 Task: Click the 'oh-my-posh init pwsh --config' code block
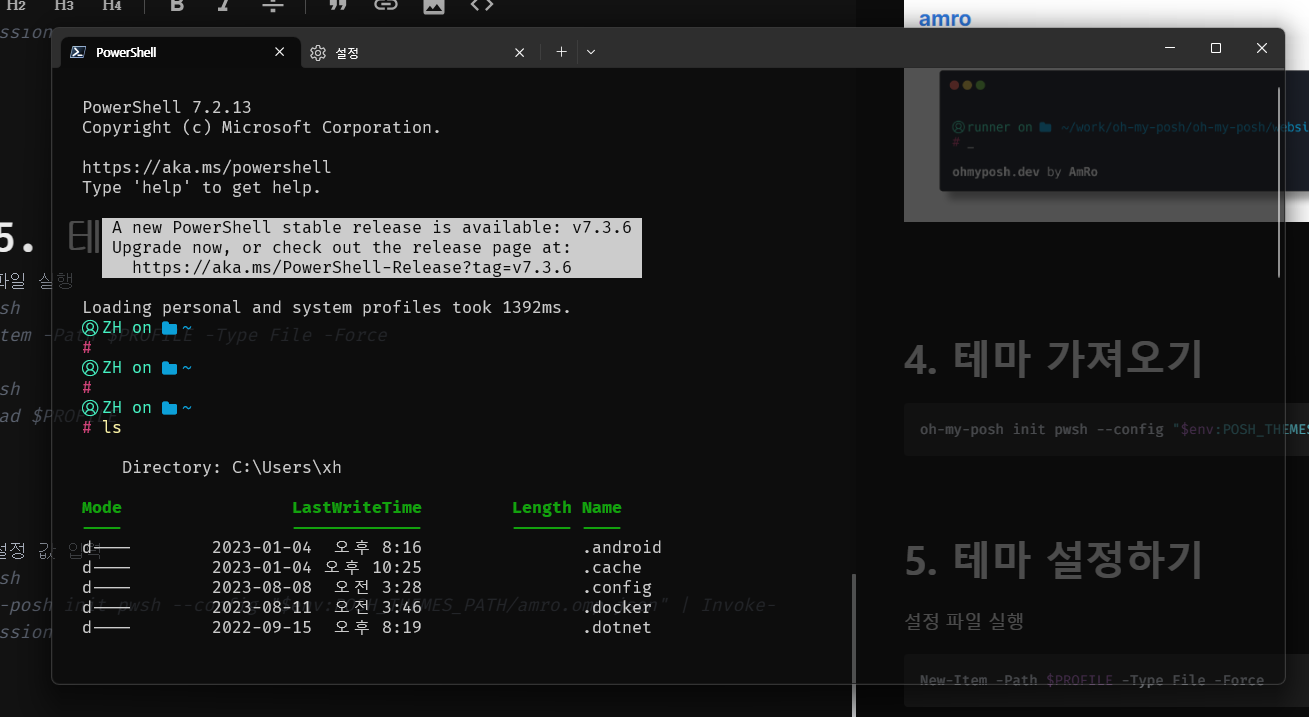1106,430
